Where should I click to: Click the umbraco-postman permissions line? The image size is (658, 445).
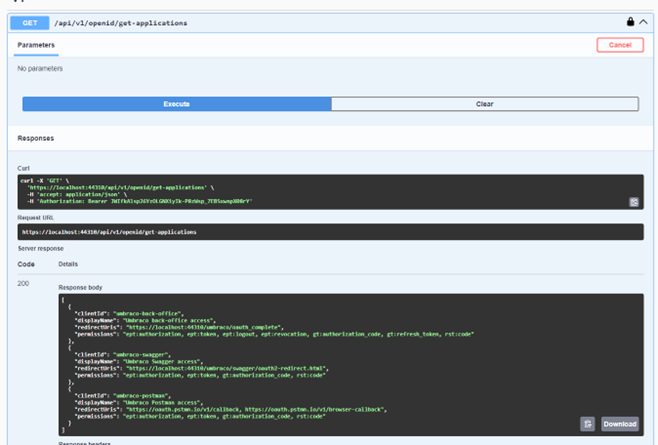200,415
